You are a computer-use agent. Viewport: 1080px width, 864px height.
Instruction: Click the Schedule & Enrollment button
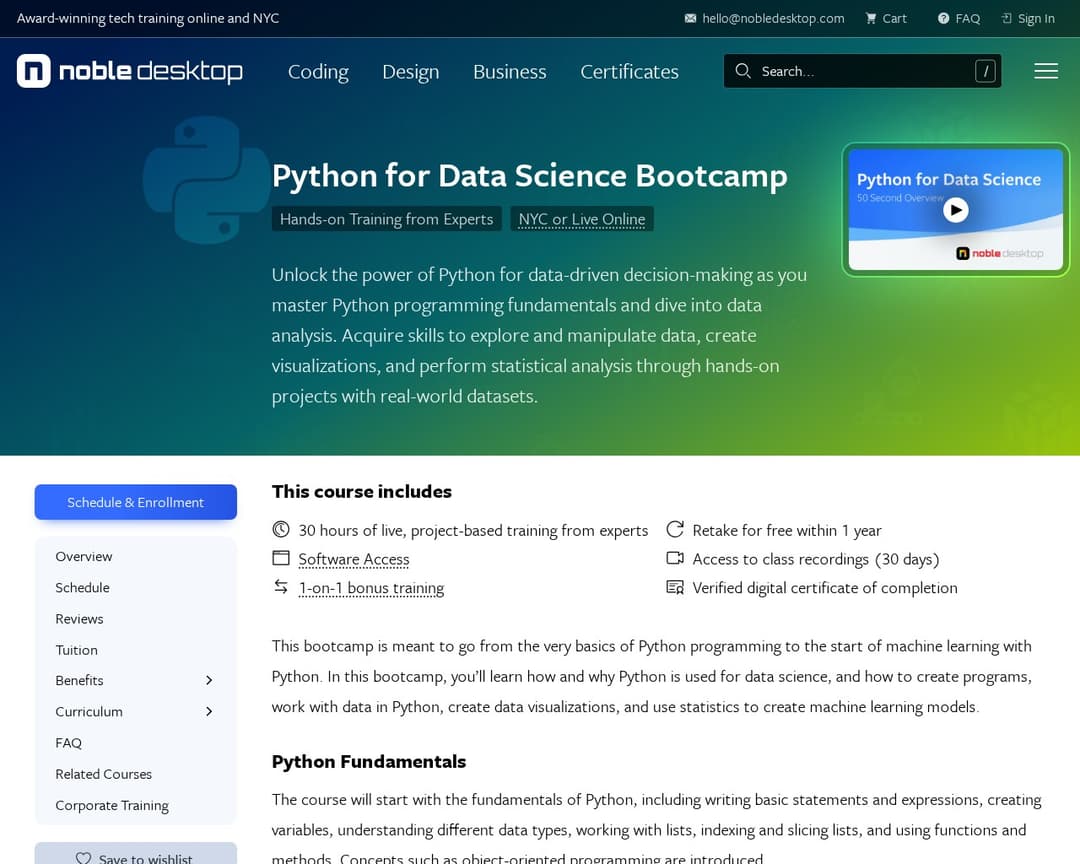click(136, 502)
